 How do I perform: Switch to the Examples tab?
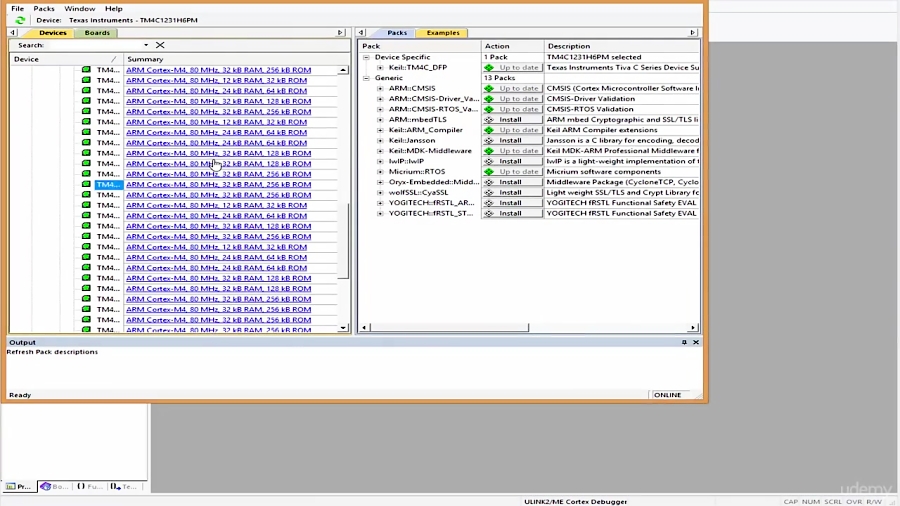pos(443,33)
